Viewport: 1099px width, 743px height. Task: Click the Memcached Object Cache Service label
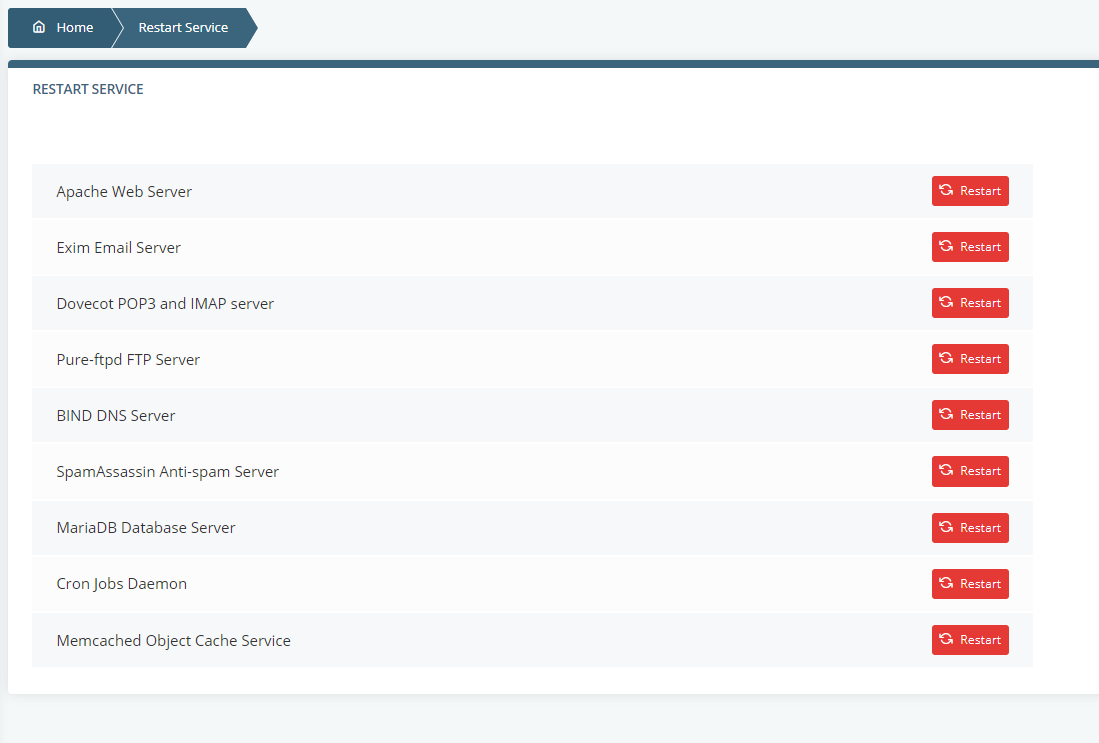tap(173, 640)
